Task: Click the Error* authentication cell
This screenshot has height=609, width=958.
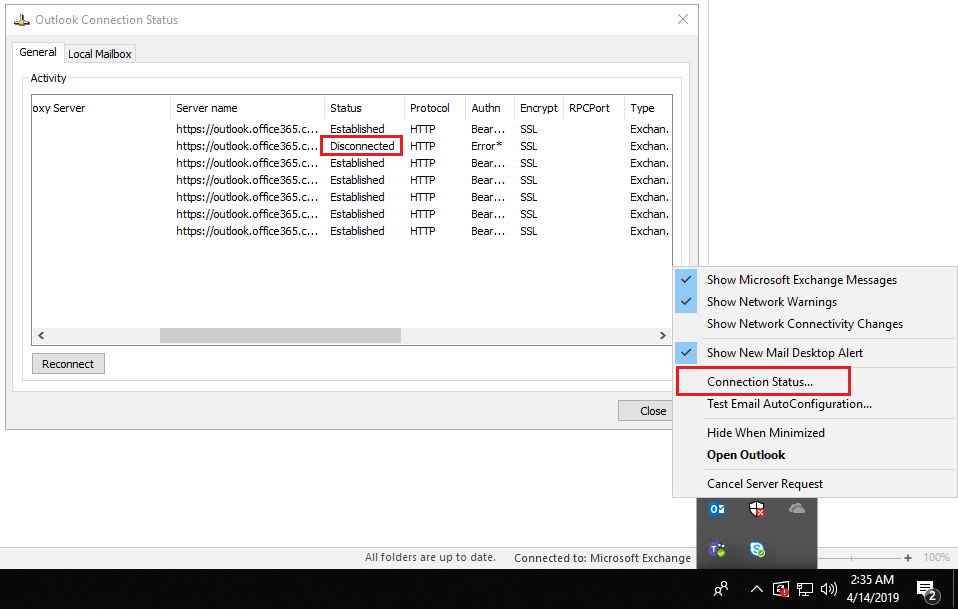Action: point(487,146)
